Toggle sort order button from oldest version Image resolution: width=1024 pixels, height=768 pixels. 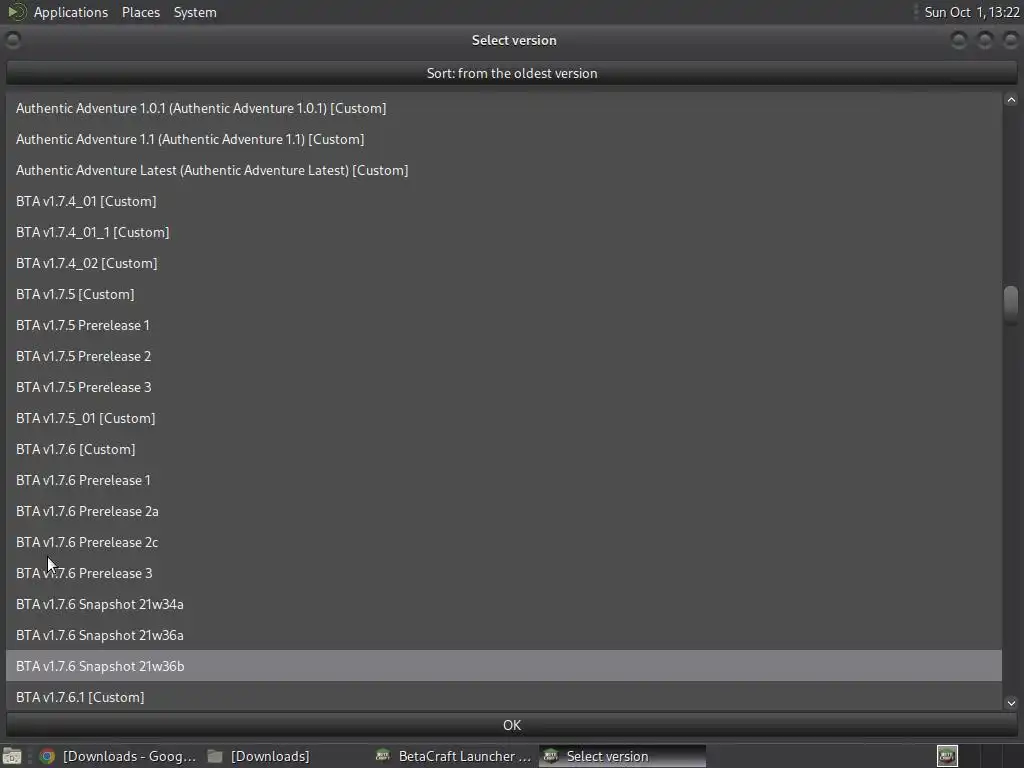[511, 73]
